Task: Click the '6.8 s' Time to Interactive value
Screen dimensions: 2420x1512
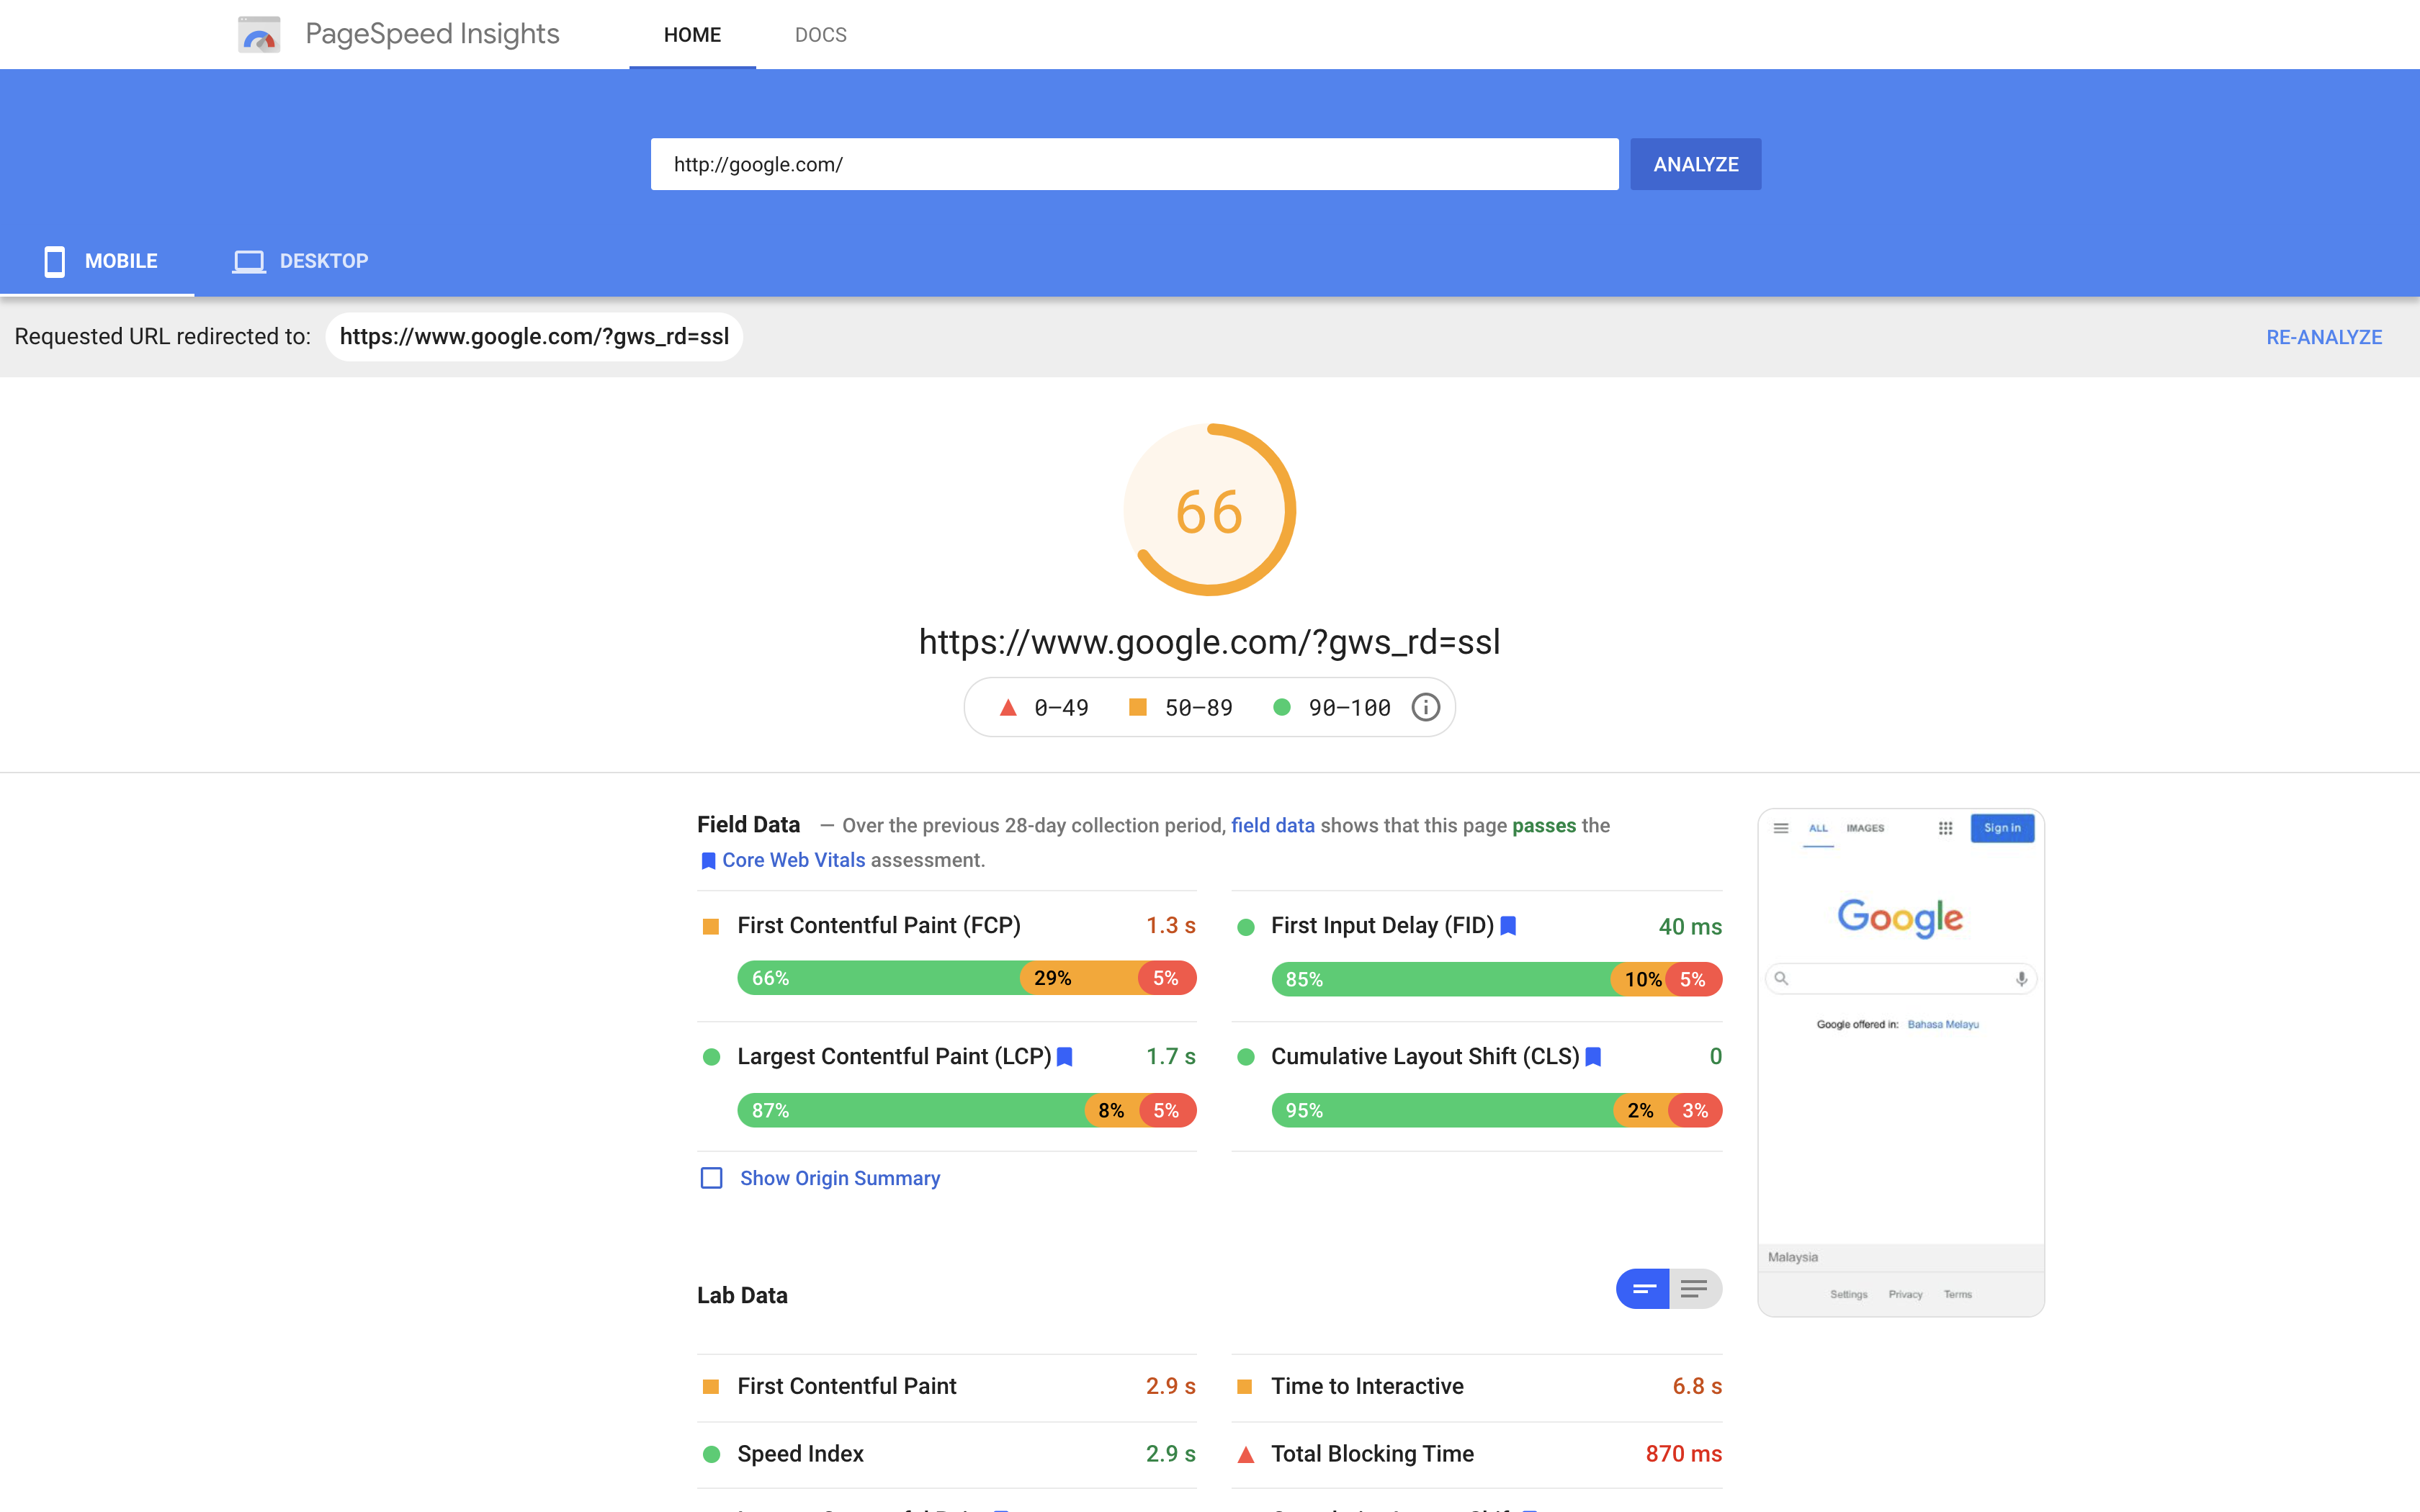Action: [x=1697, y=1386]
